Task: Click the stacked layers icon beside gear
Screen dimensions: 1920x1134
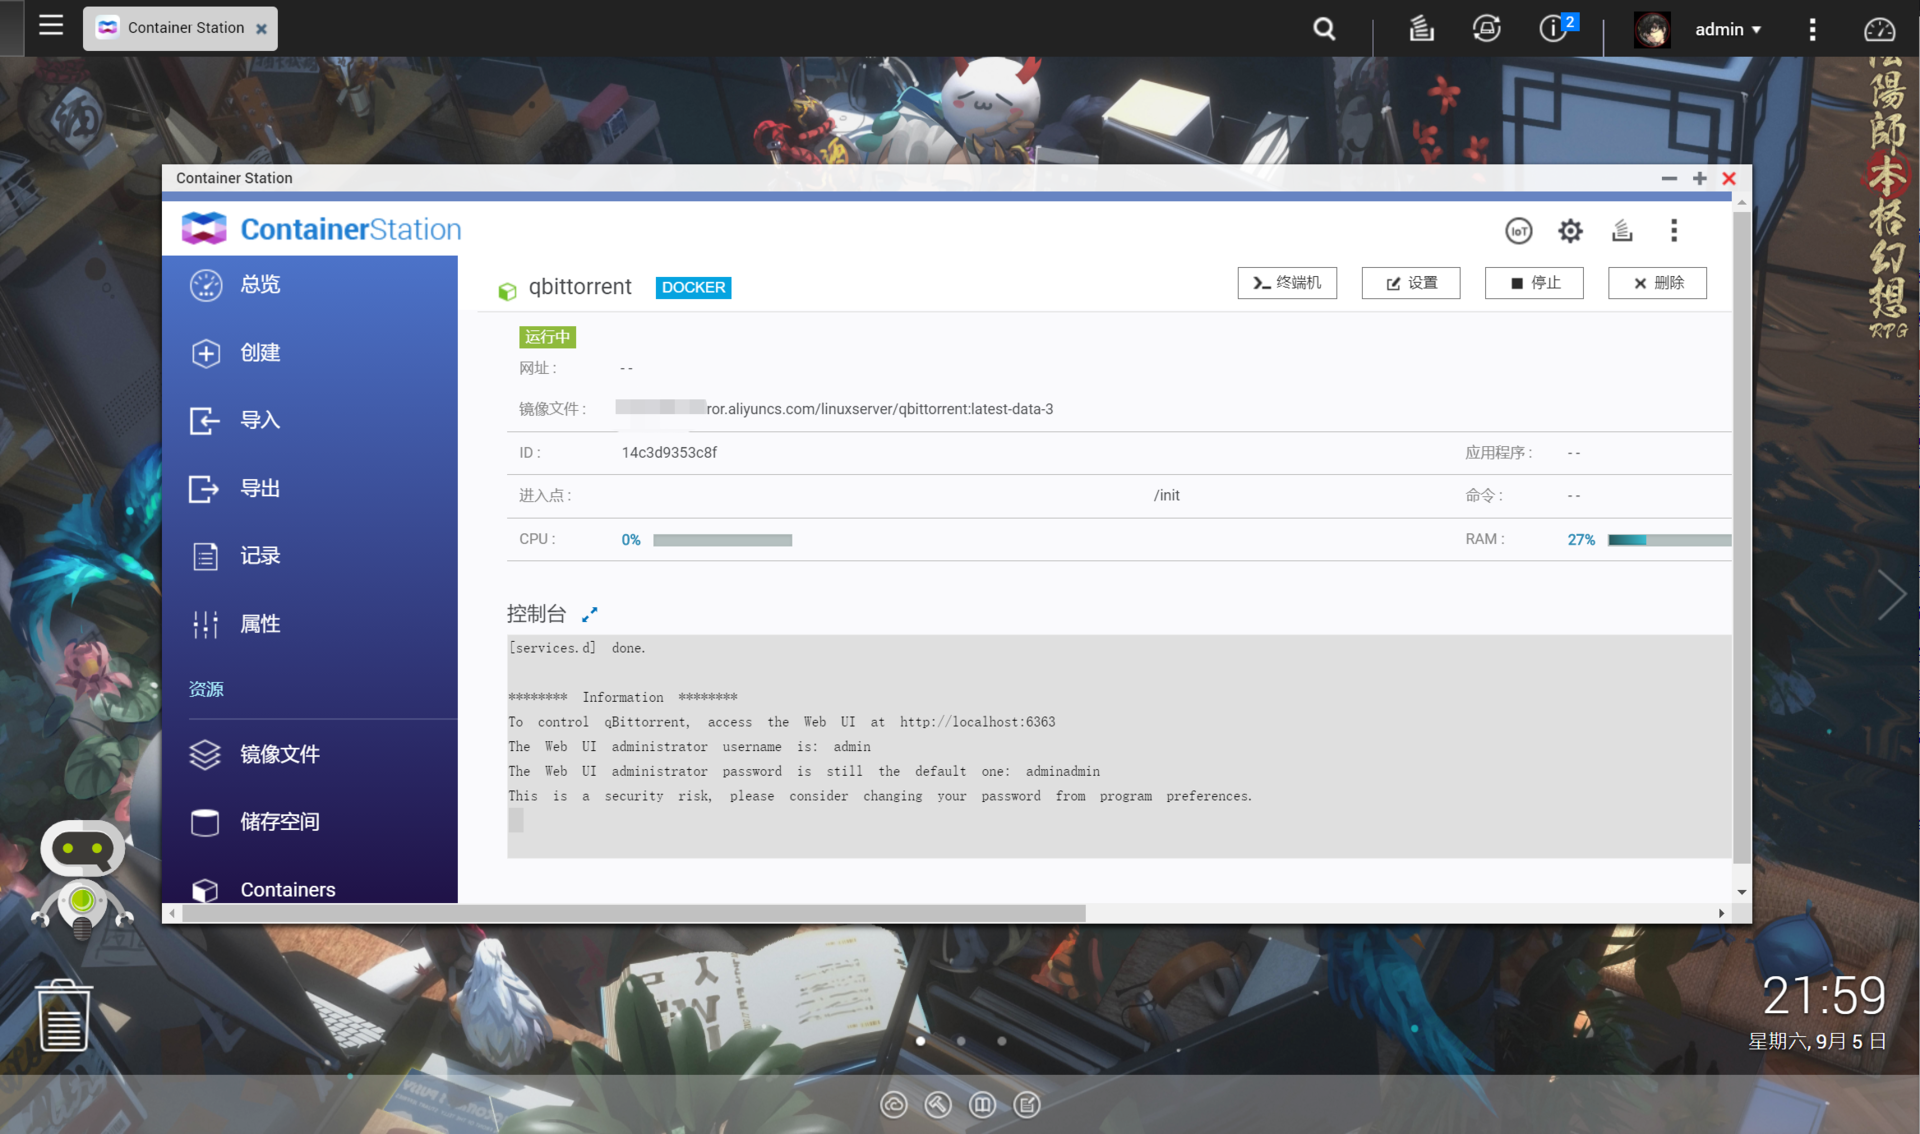Action: (1622, 231)
